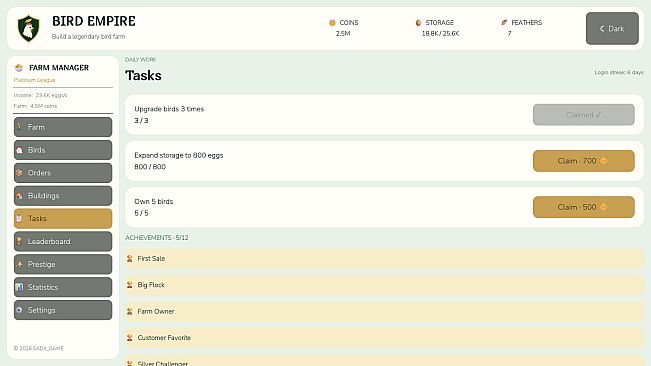The width and height of the screenshot is (651, 366).
Task: View the Statistics page
Action: pyautogui.click(x=63, y=287)
